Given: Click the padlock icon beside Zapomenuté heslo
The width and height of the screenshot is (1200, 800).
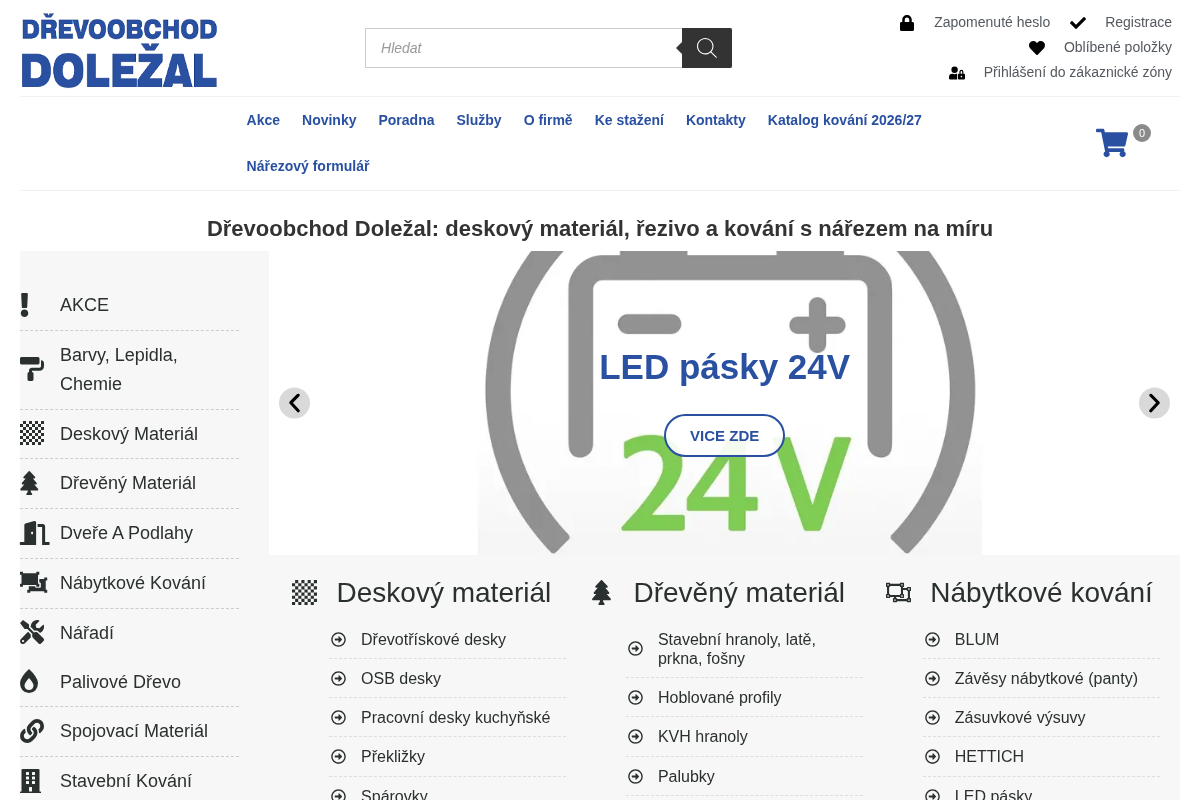Looking at the screenshot, I should pyautogui.click(x=907, y=23).
